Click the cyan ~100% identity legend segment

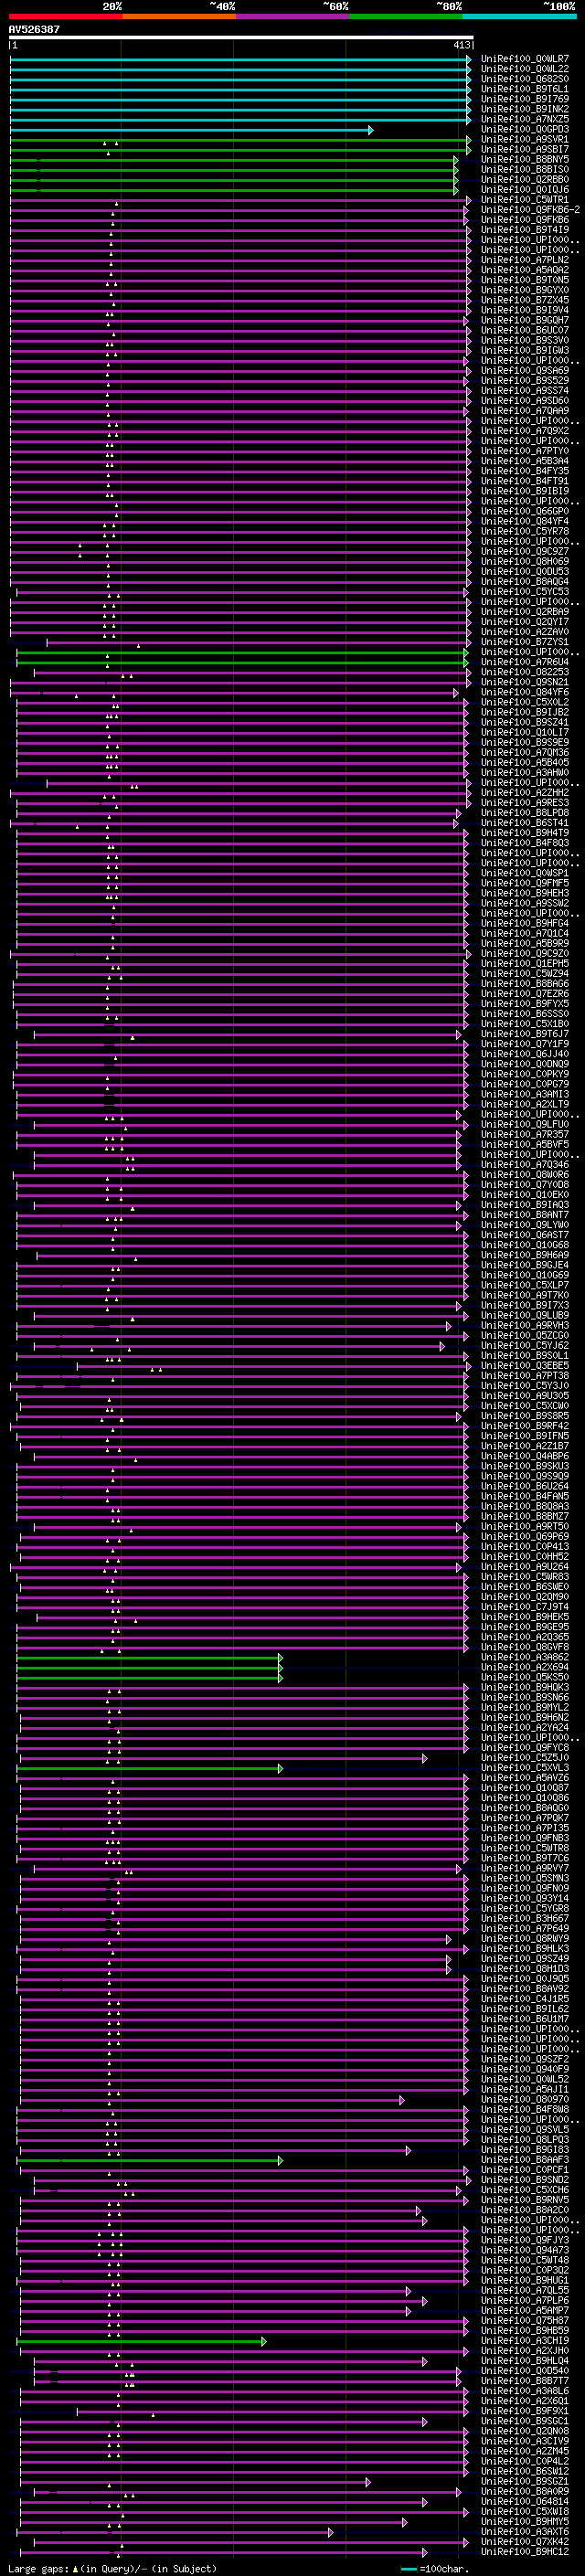tap(518, 16)
